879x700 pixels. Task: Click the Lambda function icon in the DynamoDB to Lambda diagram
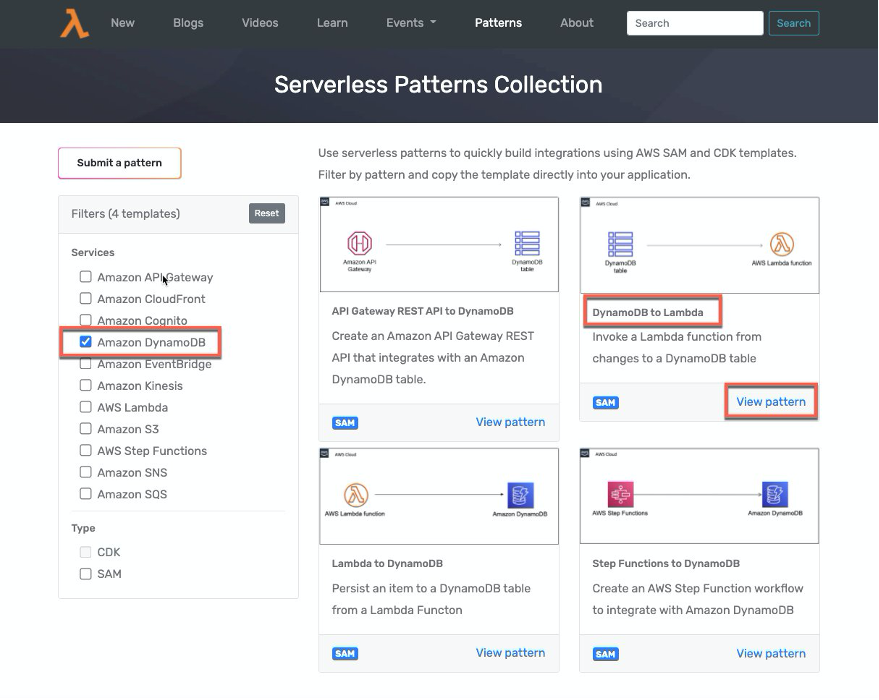click(781, 244)
